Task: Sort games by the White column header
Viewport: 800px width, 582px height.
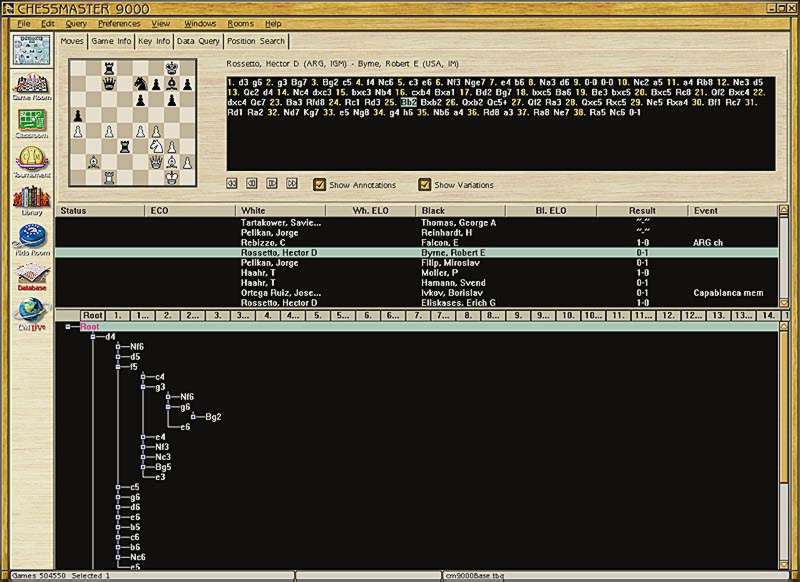Action: (x=280, y=211)
